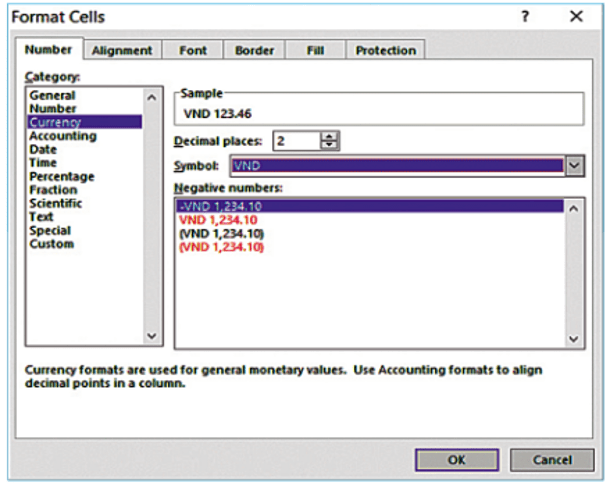Expand the Symbol dropdown list
Screen dimensions: 610x487
coord(574,166)
